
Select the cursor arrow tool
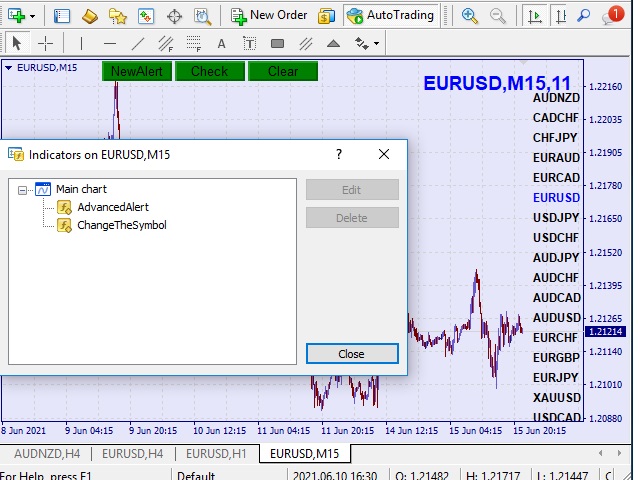tap(16, 44)
